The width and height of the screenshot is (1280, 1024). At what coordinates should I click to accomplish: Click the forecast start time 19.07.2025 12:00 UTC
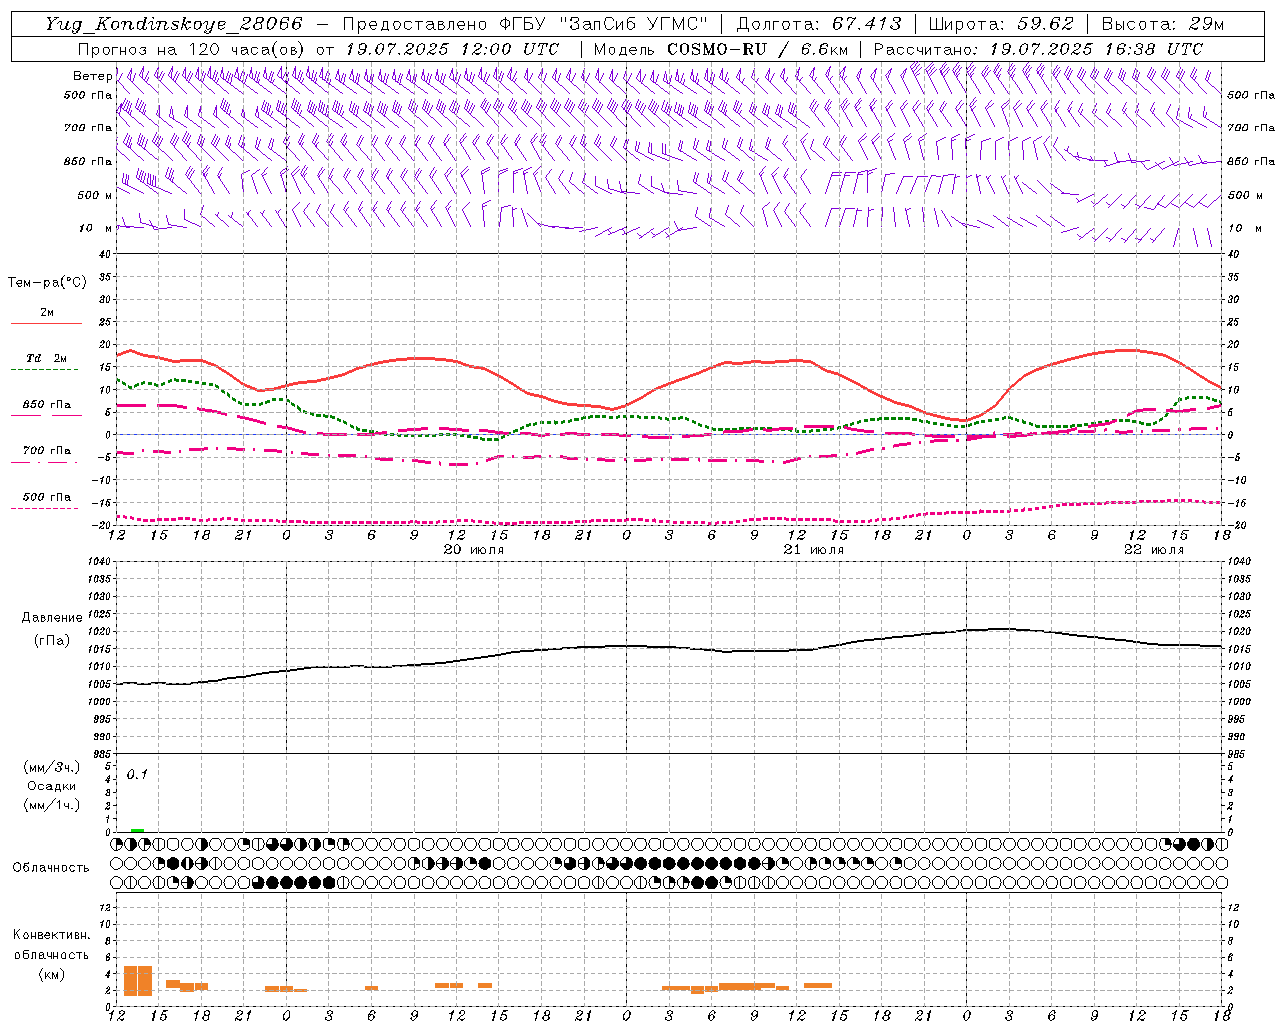pyautogui.click(x=451, y=49)
